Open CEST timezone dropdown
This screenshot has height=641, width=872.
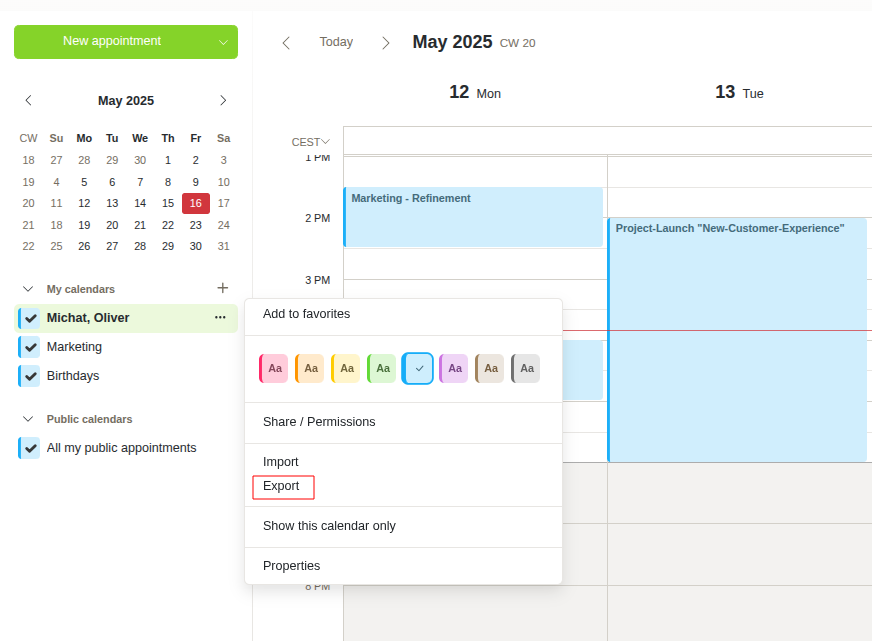310,141
